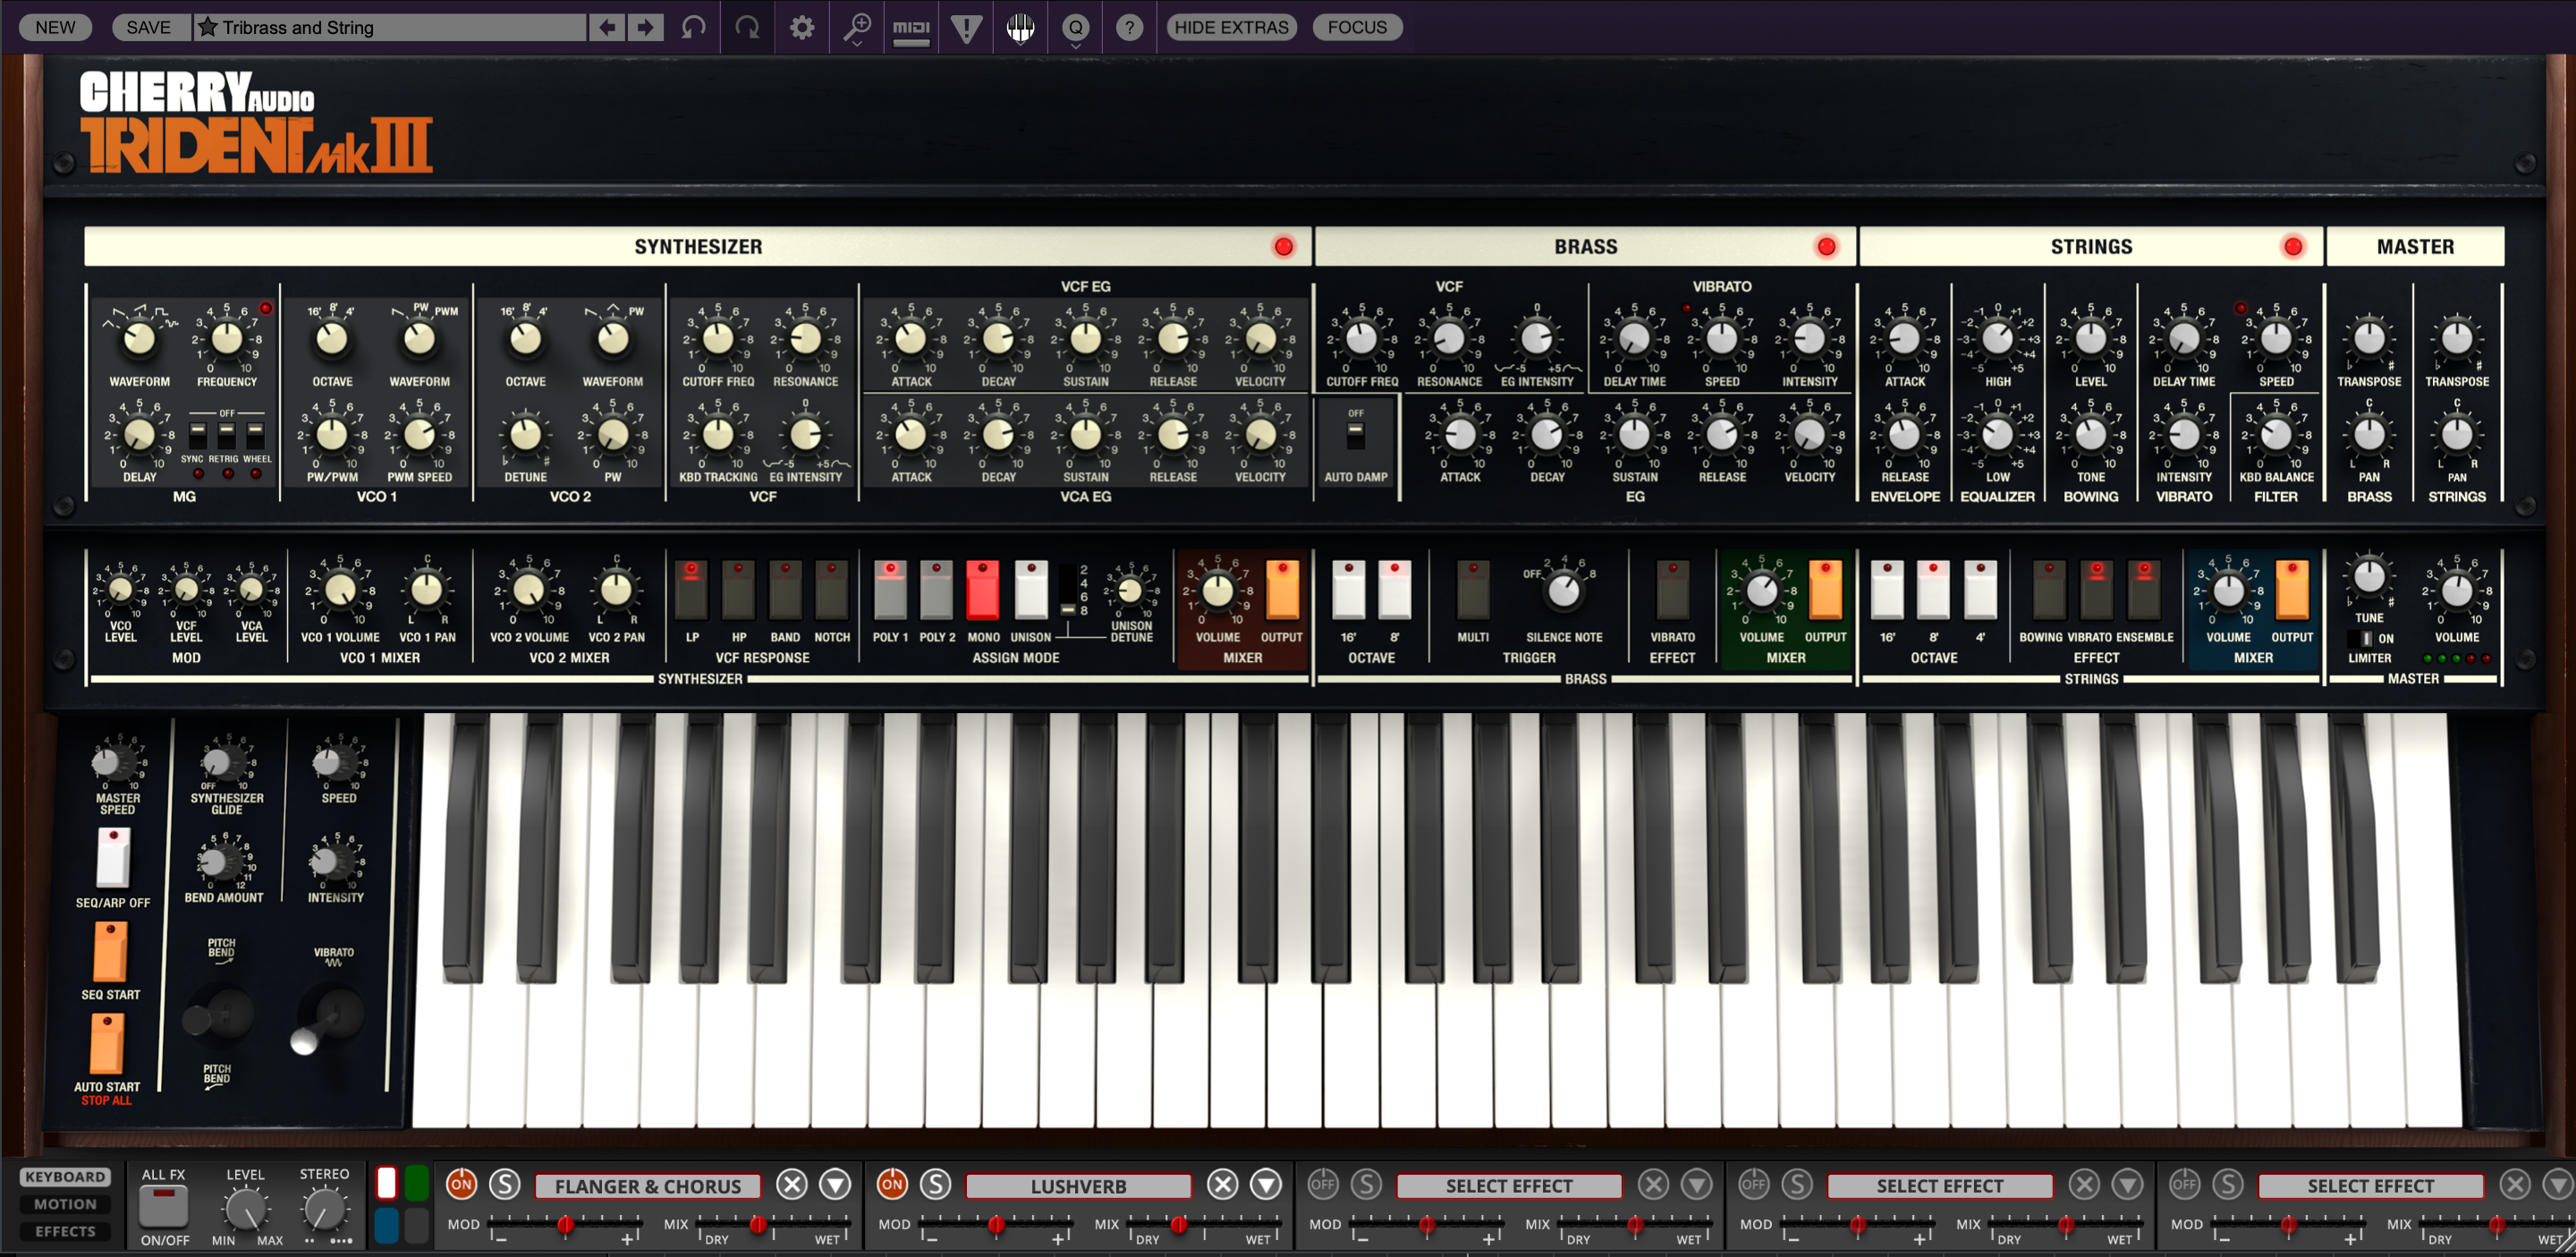This screenshot has height=1257, width=2576.
Task: Click the help question mark icon
Action: click(x=1129, y=27)
